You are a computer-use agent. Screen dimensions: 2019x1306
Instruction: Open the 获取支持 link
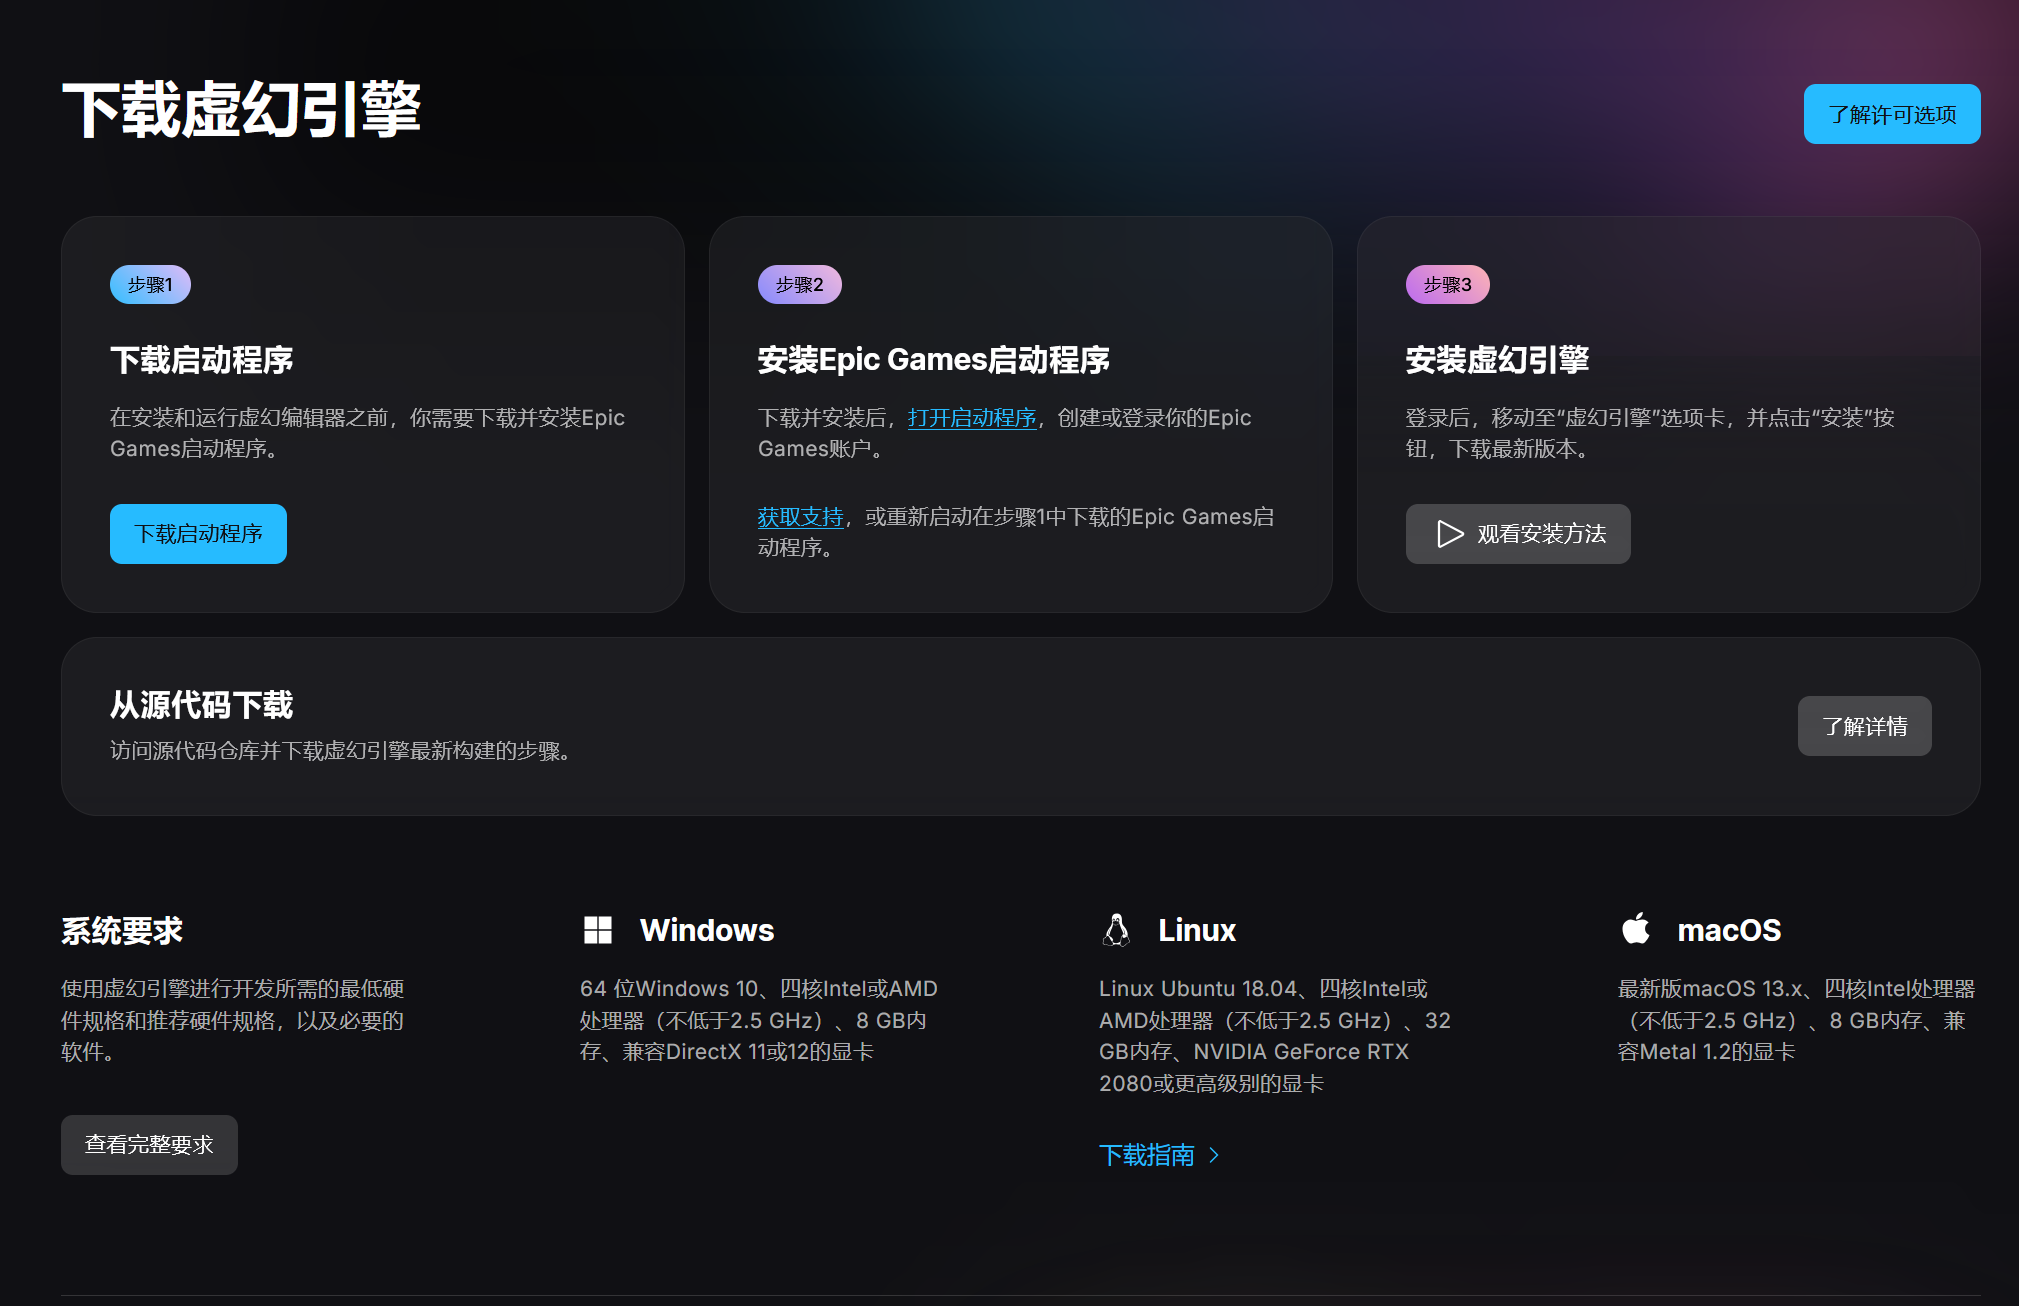pos(800,517)
